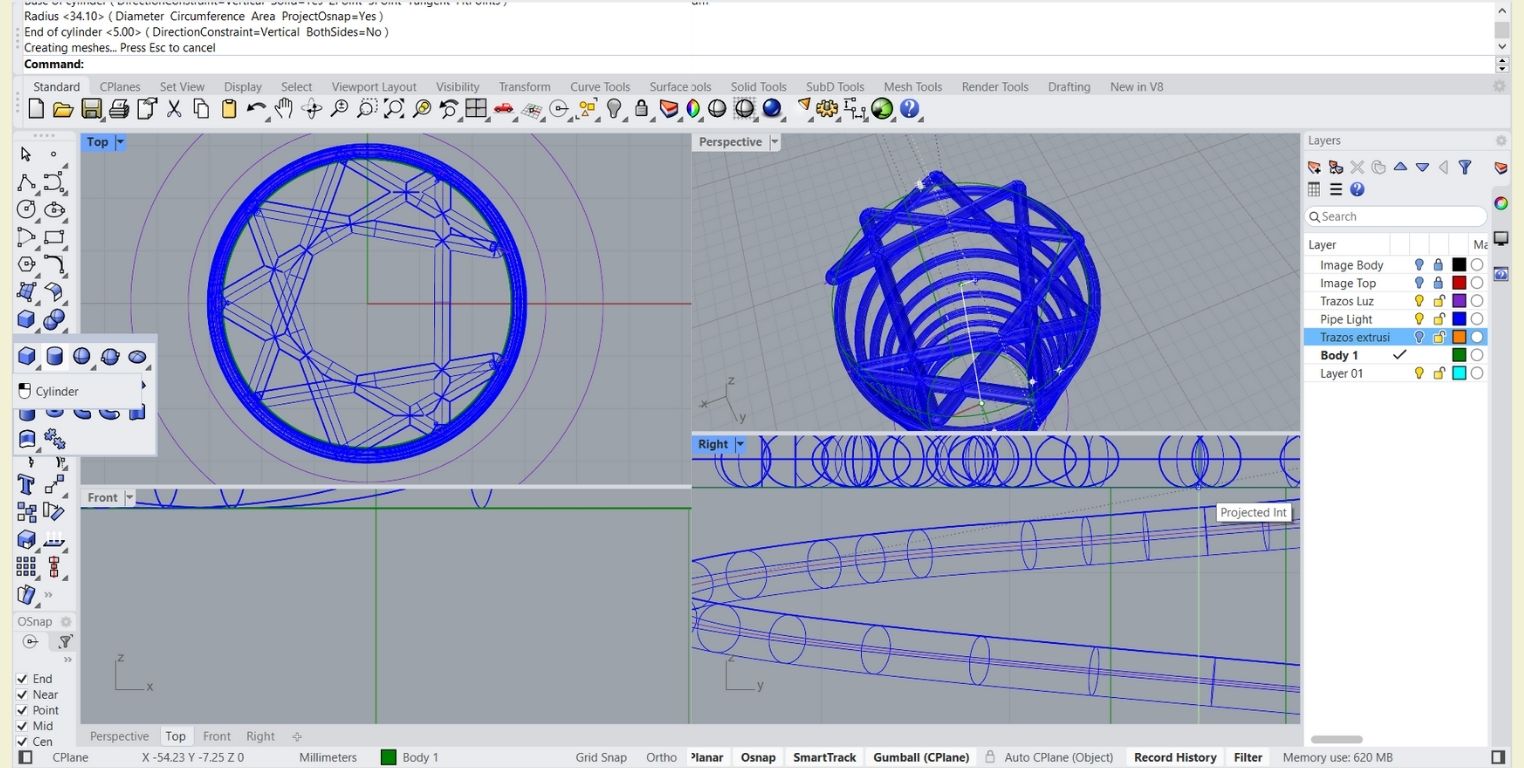
Task: Print using the printer icon
Action: pyautogui.click(x=119, y=109)
